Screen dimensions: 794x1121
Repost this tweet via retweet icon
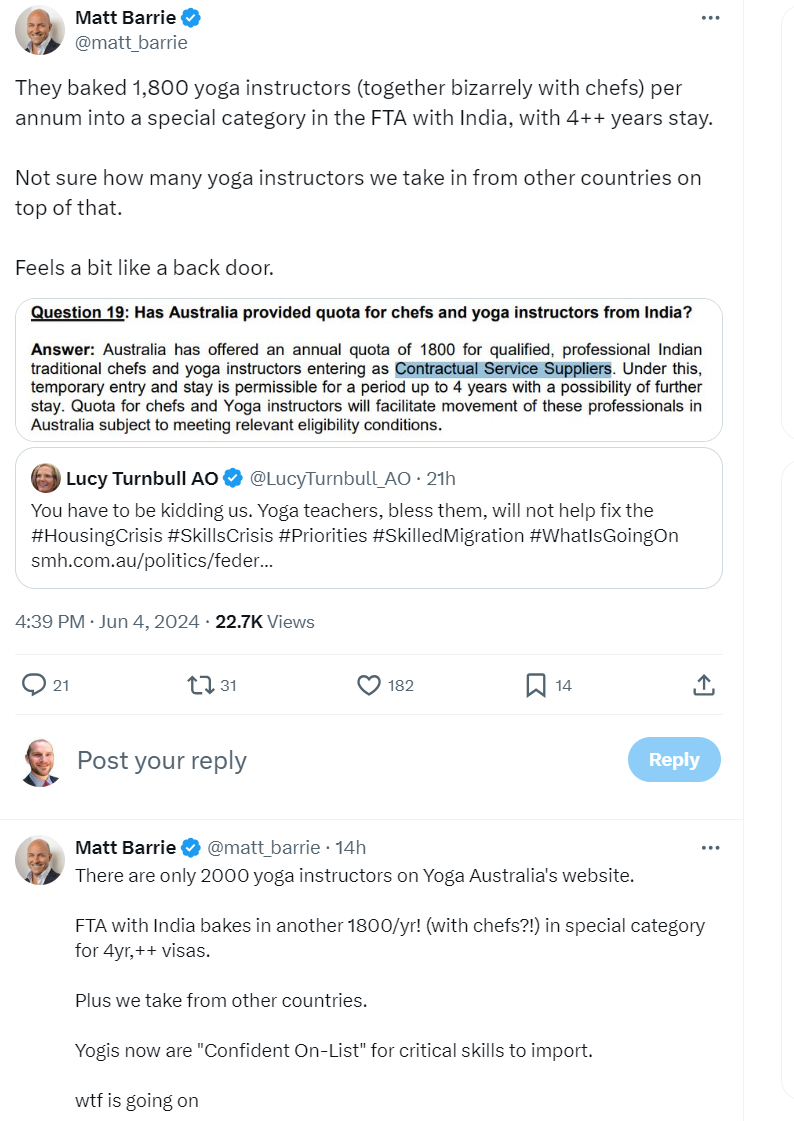[201, 685]
